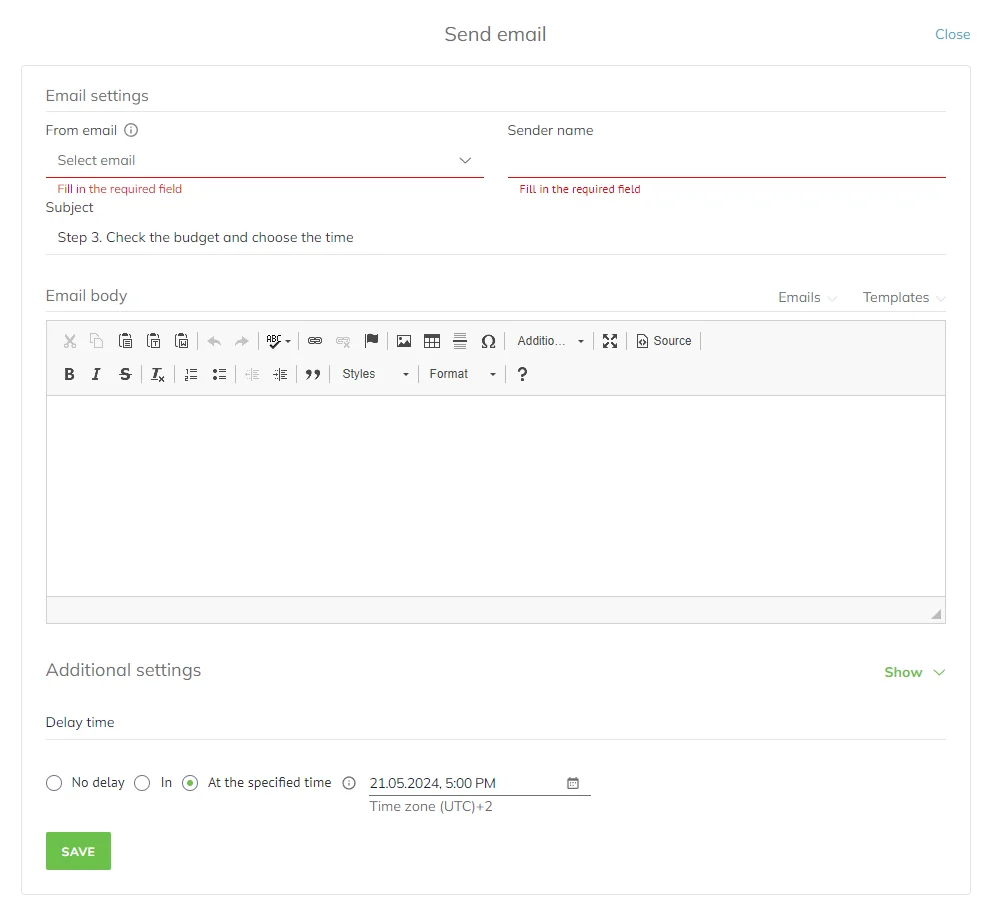Select the No delay radio button

point(54,783)
